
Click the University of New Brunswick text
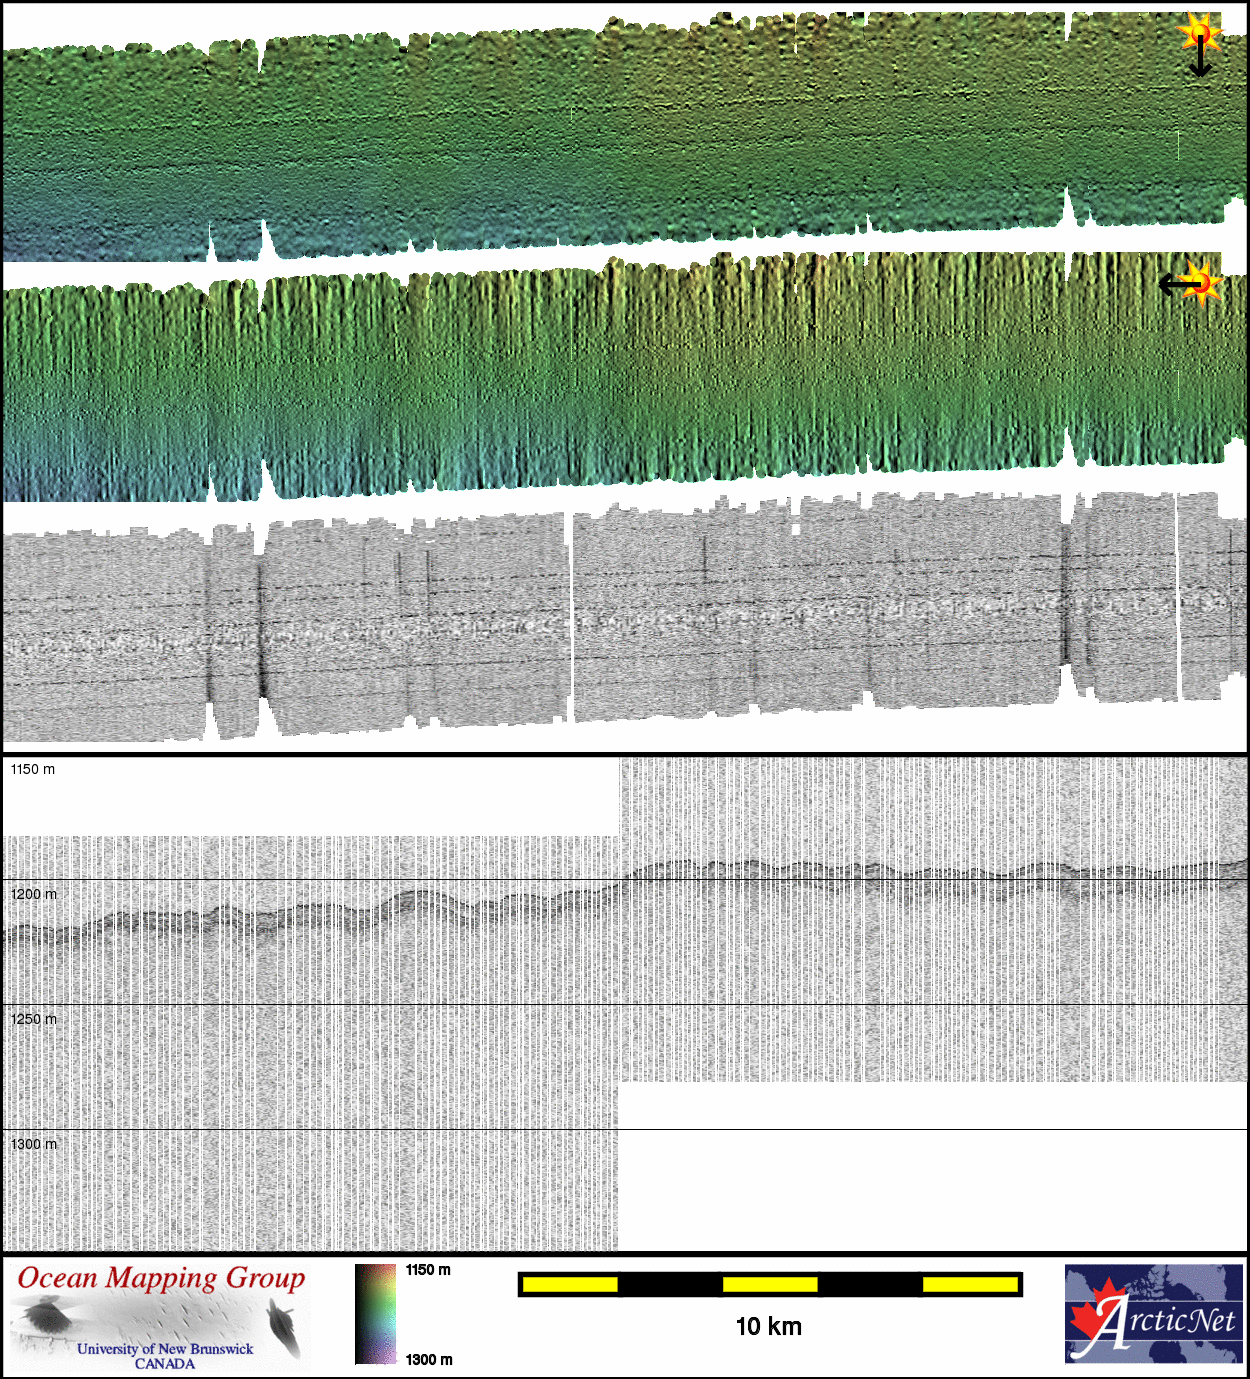(165, 1349)
